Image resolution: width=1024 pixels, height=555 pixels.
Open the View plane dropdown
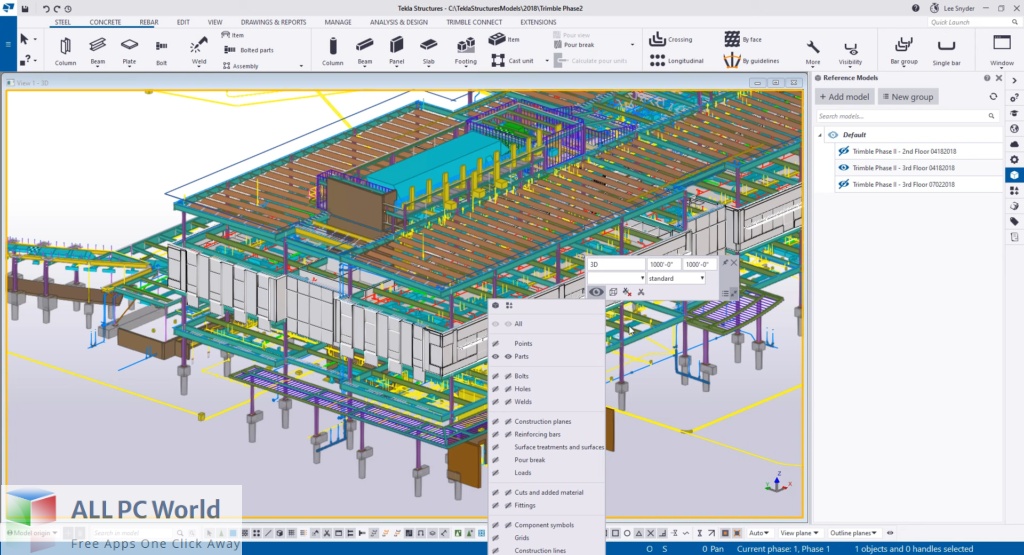pos(799,533)
